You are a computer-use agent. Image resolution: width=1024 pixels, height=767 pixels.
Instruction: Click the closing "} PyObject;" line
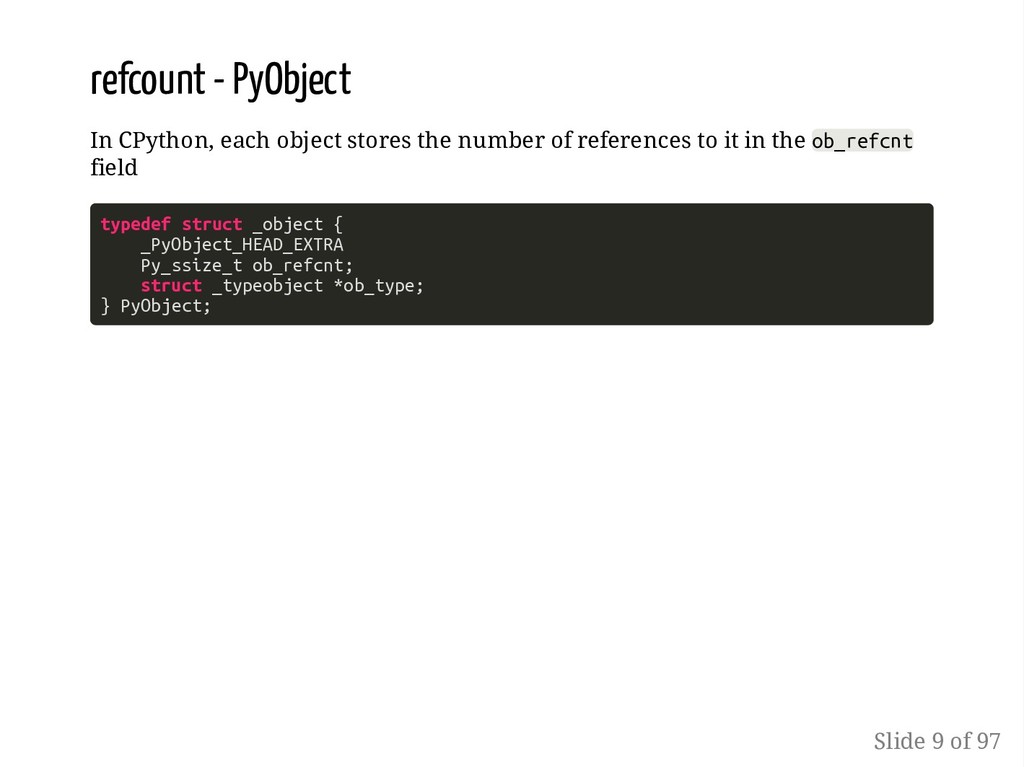tap(156, 306)
